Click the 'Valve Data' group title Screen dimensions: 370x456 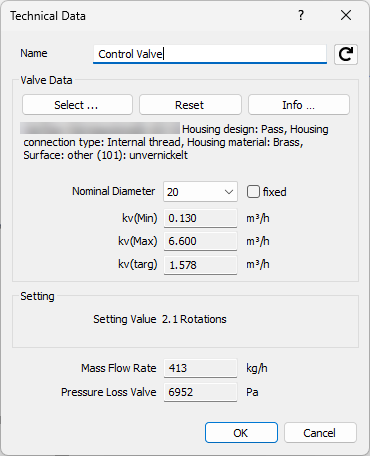pos(46,80)
